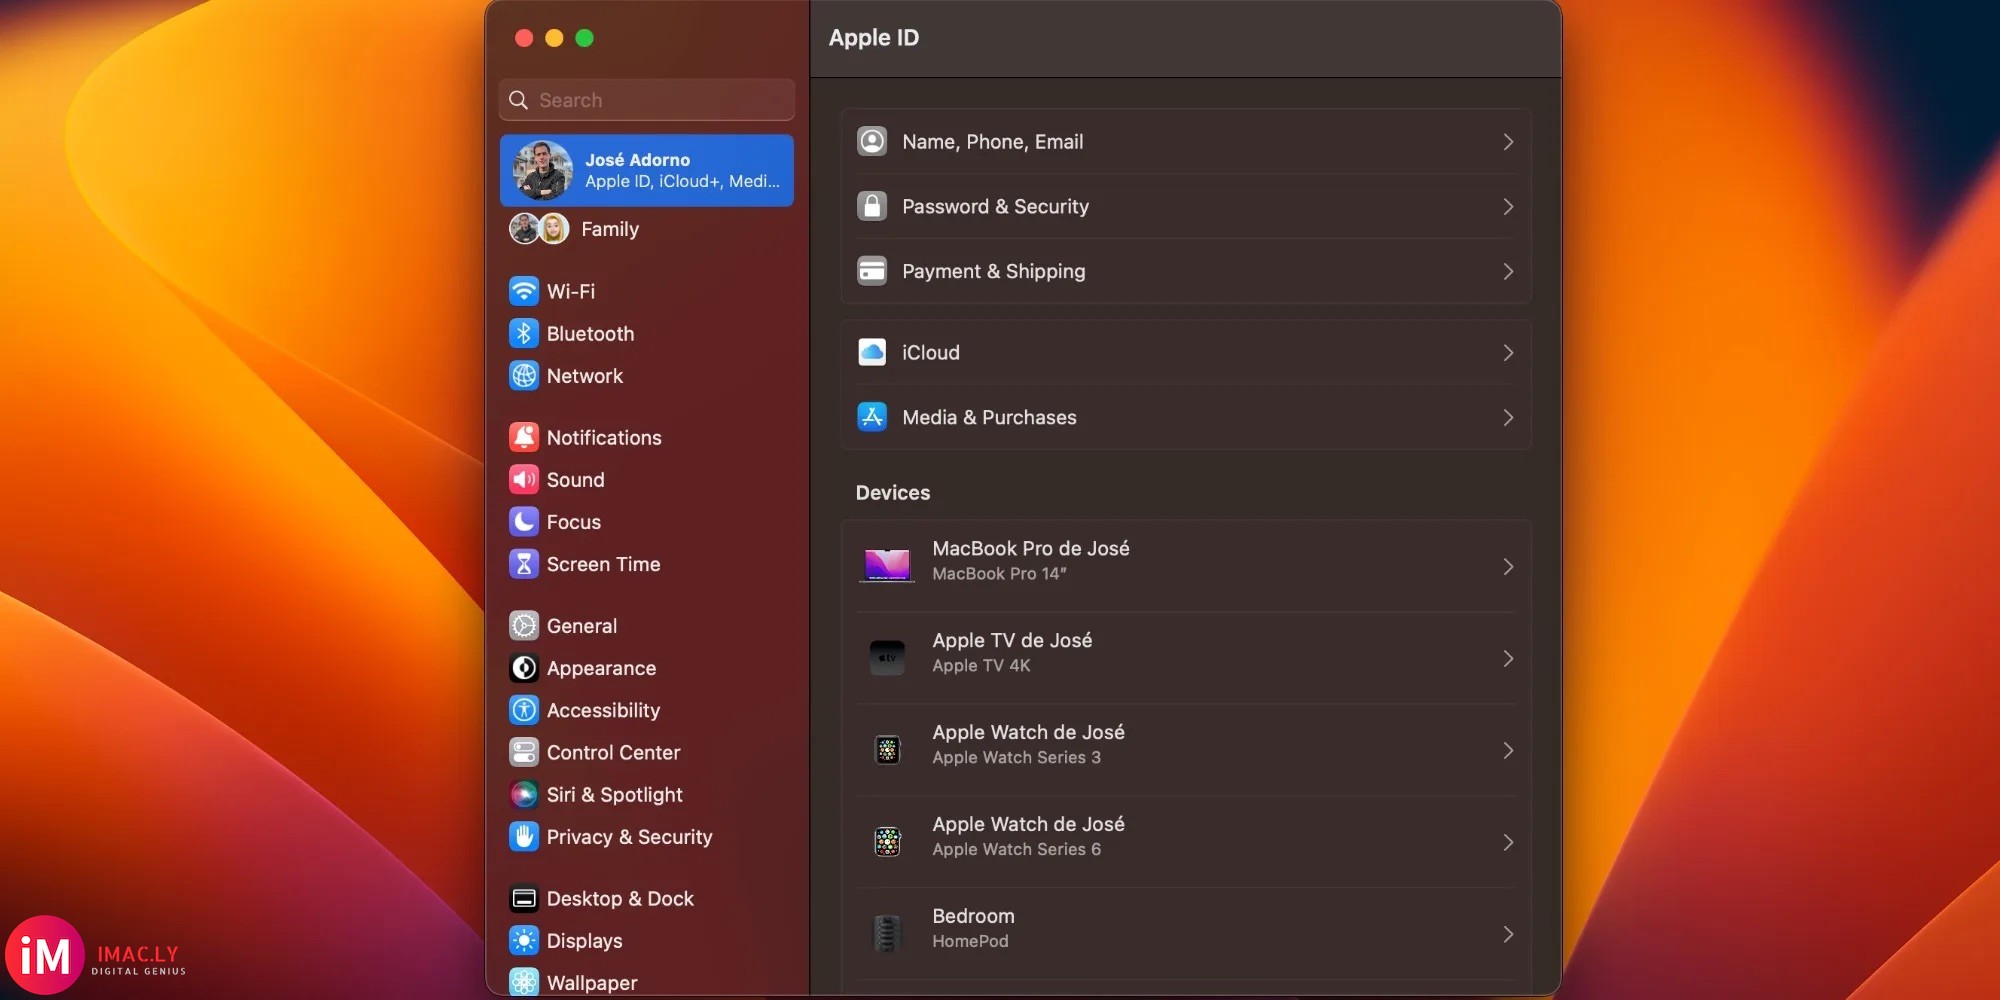Viewport: 2000px width, 1000px height.
Task: Click the Media & Purchases App Store icon
Action: 872,417
